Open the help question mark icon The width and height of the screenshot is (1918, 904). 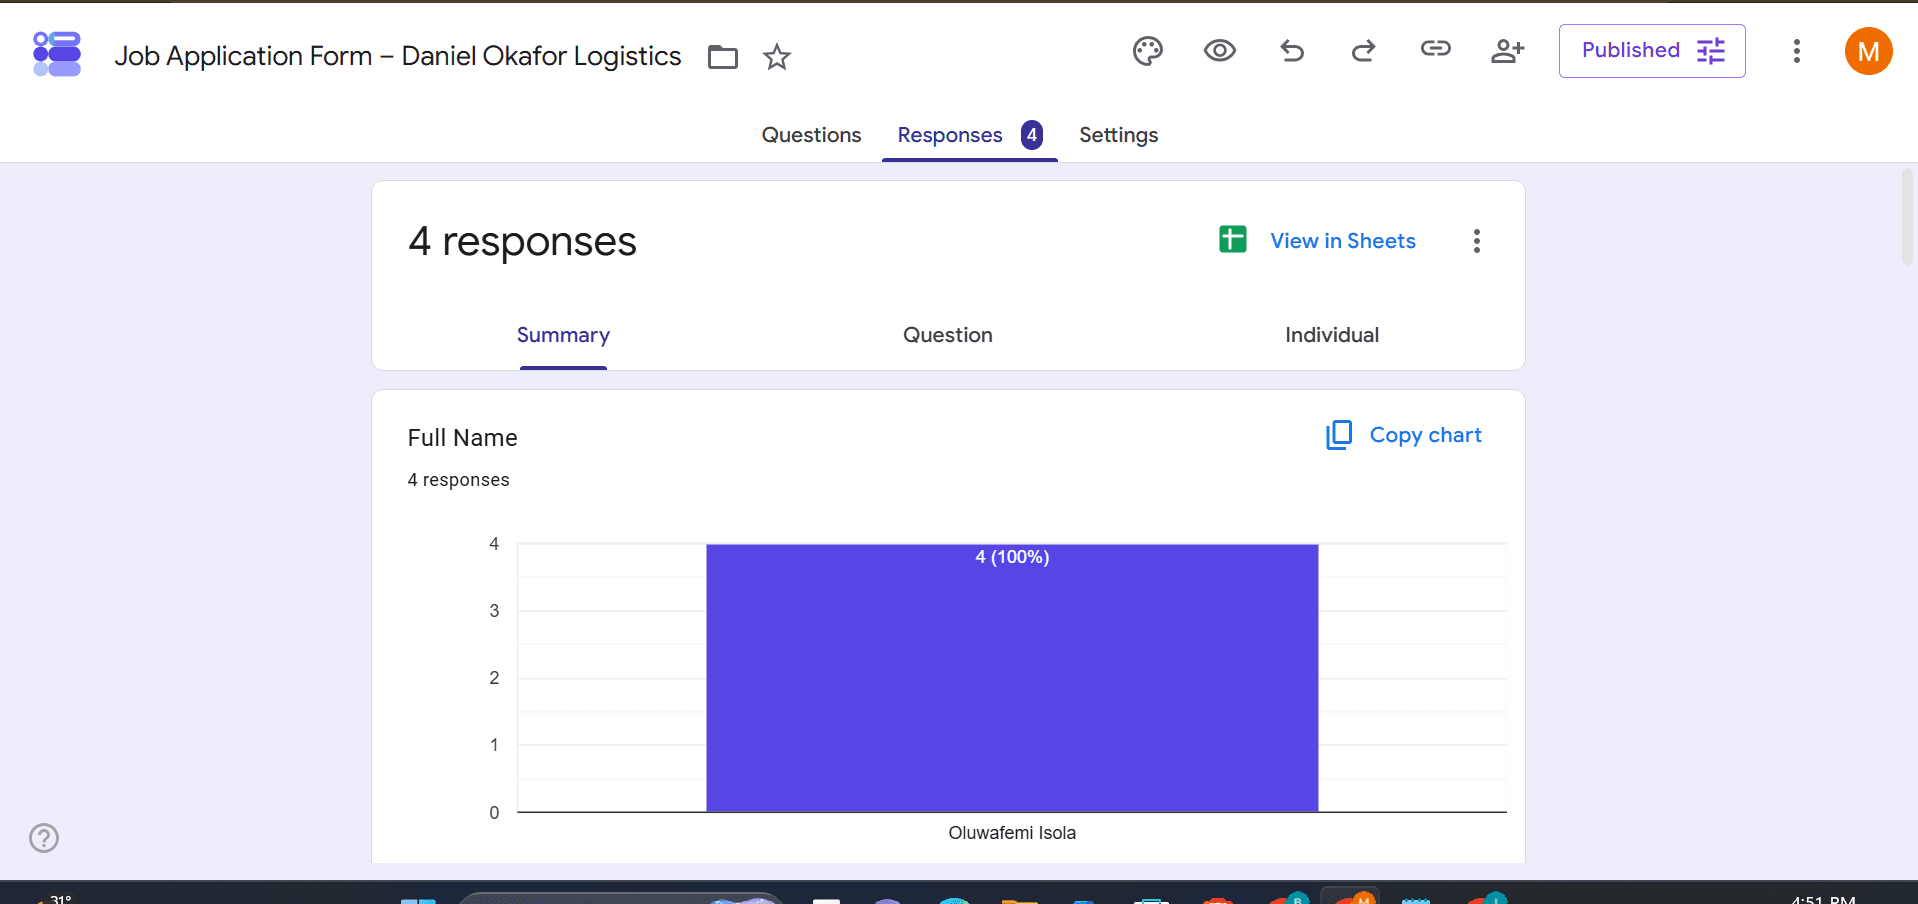44,838
